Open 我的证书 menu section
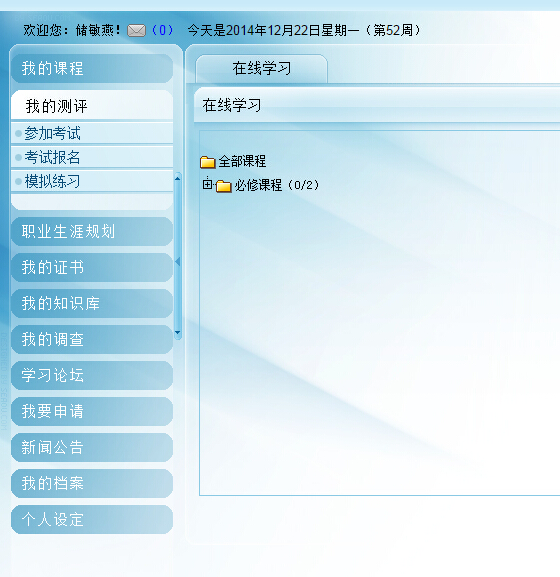This screenshot has width=560, height=577. click(92, 267)
